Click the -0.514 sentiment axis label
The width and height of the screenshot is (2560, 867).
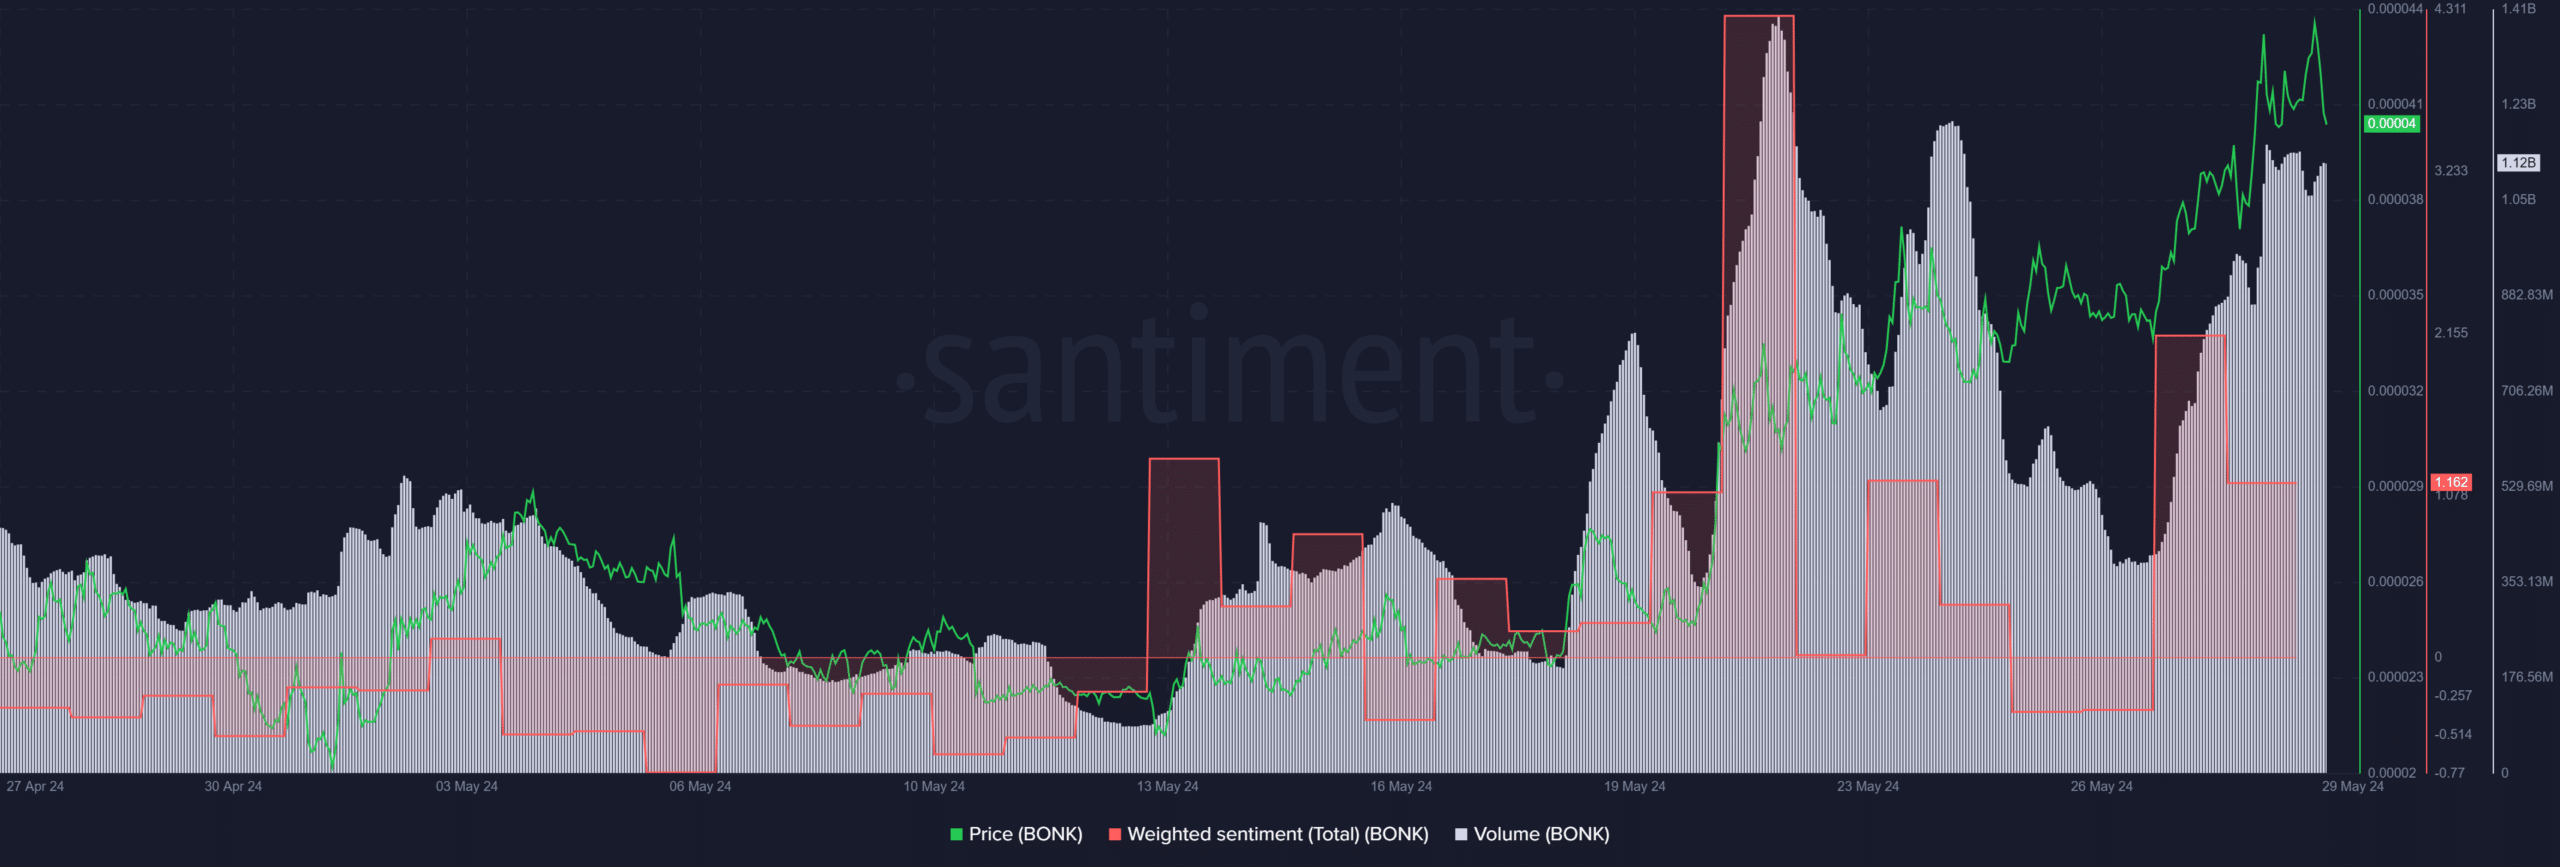pos(2453,734)
